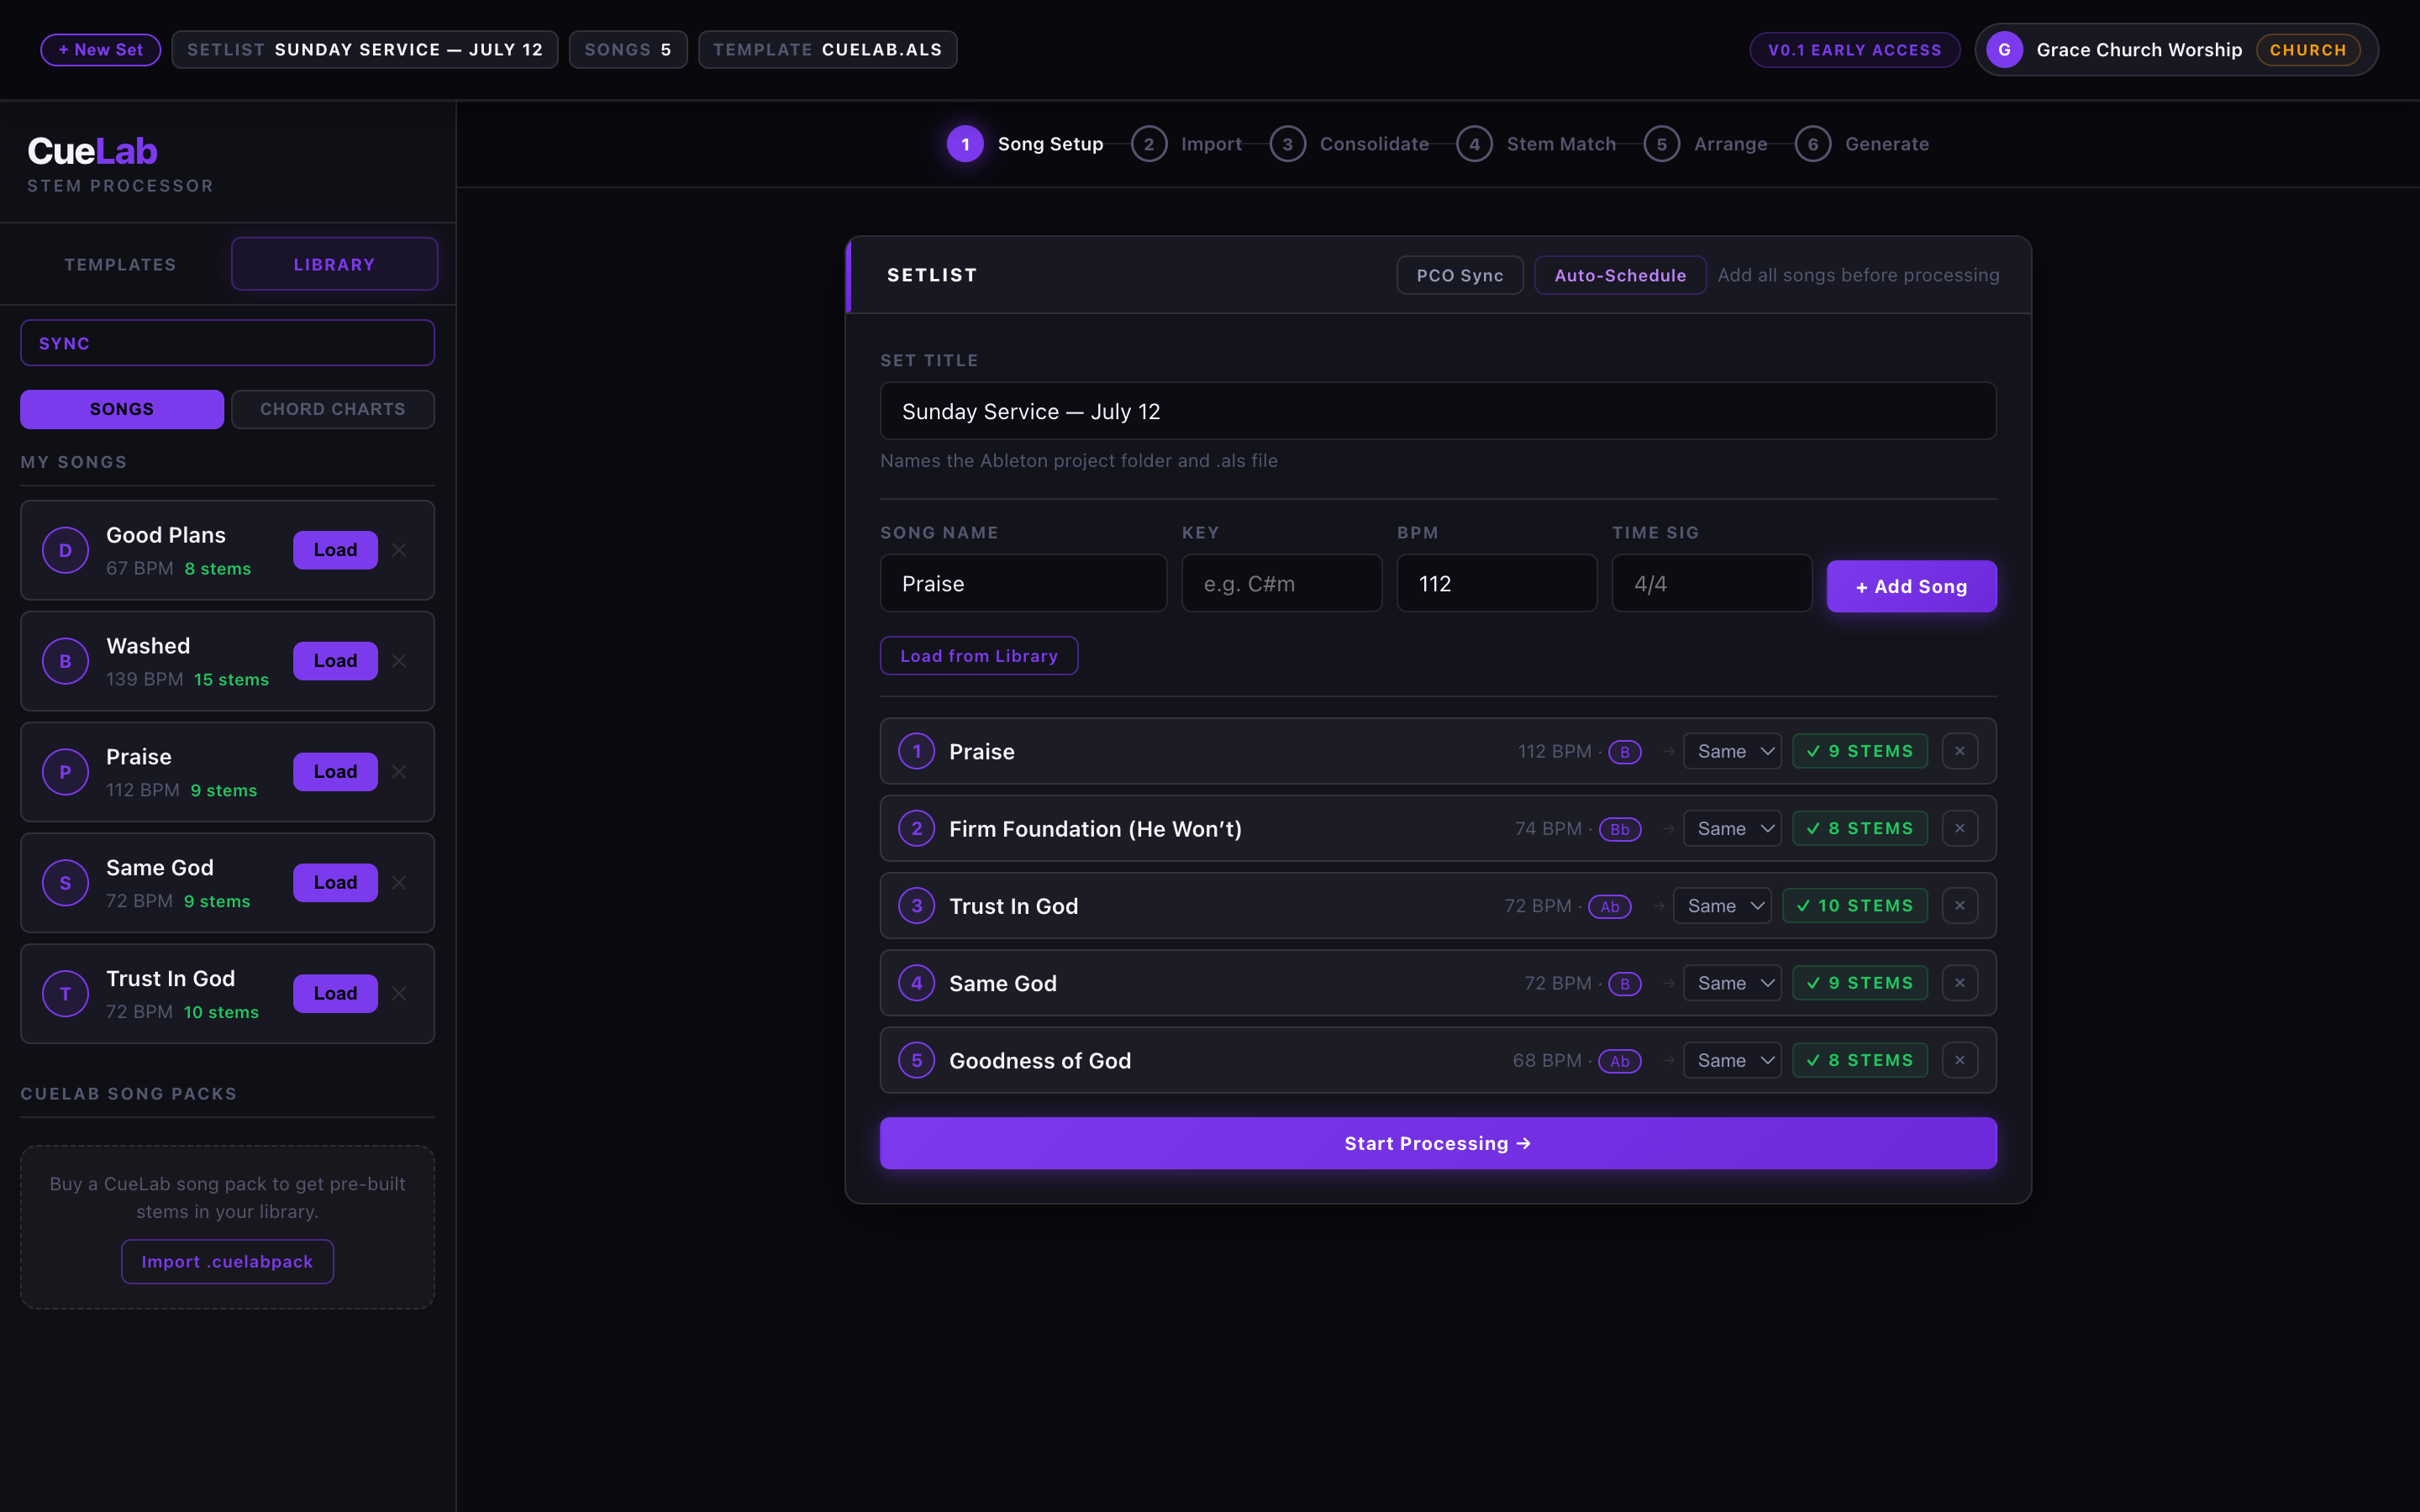
Task: Click the 9 STEMS badge for Praise
Action: coord(1859,751)
